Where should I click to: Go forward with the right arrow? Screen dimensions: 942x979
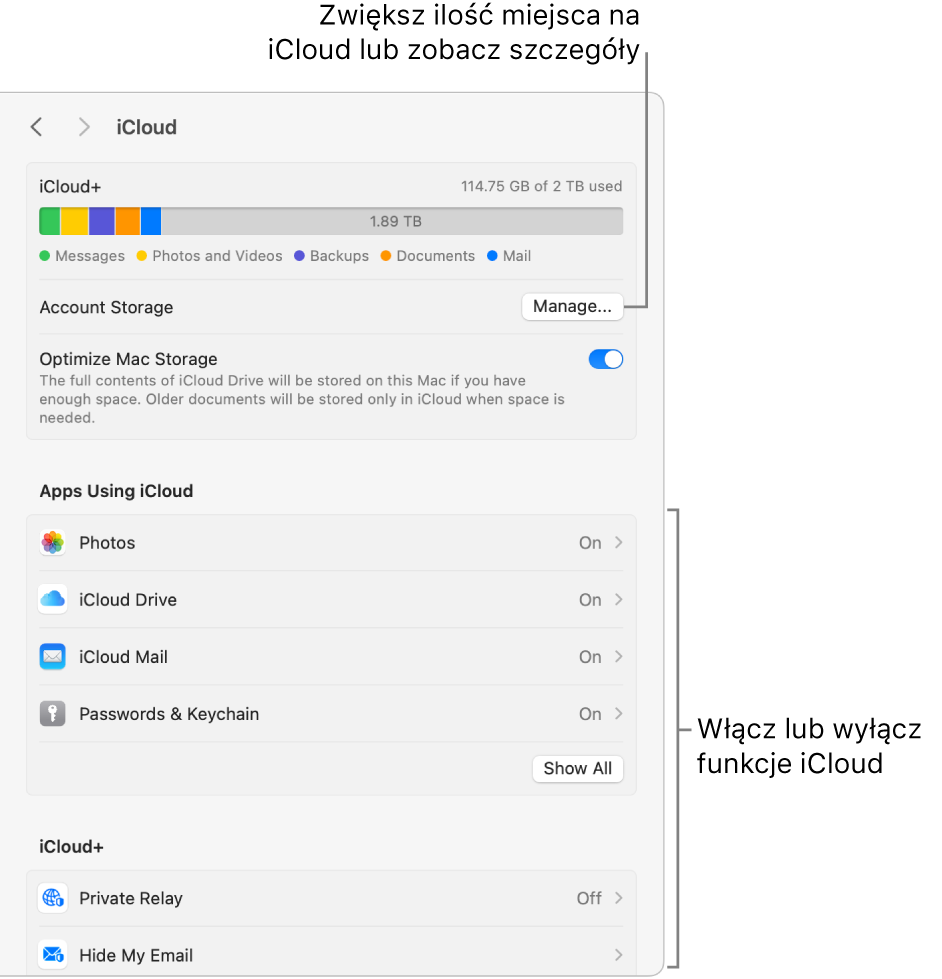tap(84, 127)
